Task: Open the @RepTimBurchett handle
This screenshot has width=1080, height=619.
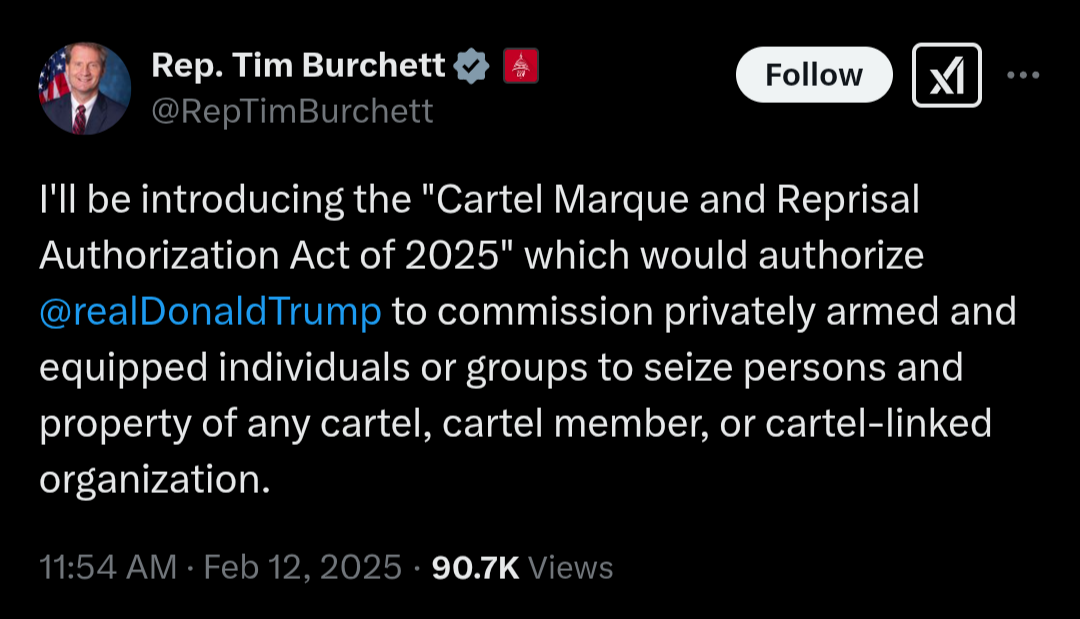Action: click(x=292, y=111)
